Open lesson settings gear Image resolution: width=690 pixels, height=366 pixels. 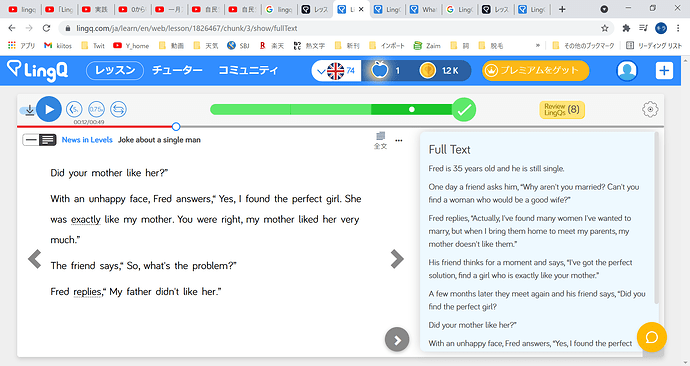tap(650, 109)
